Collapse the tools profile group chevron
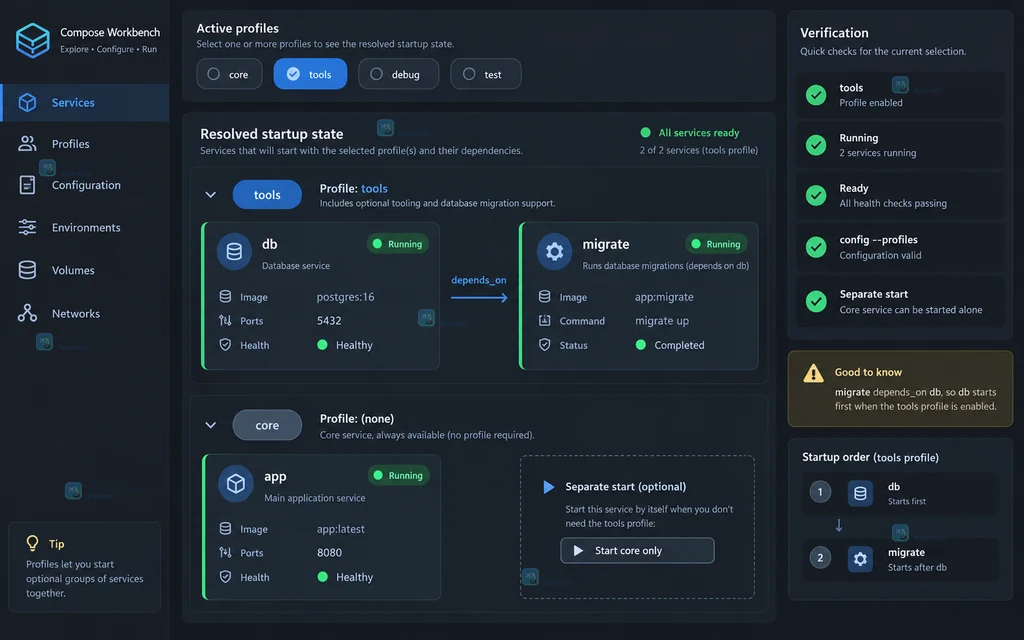Viewport: 1024px width, 640px height. tap(210, 195)
